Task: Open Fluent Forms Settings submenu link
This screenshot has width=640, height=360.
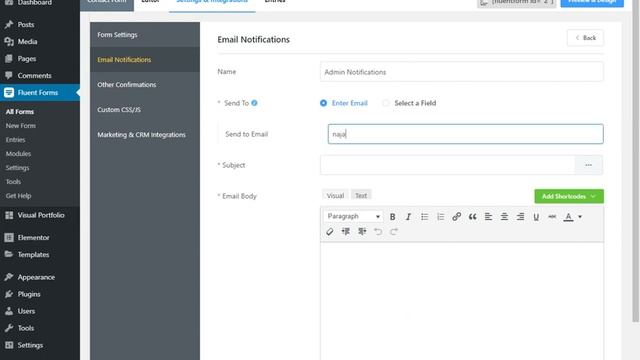Action: 17,168
